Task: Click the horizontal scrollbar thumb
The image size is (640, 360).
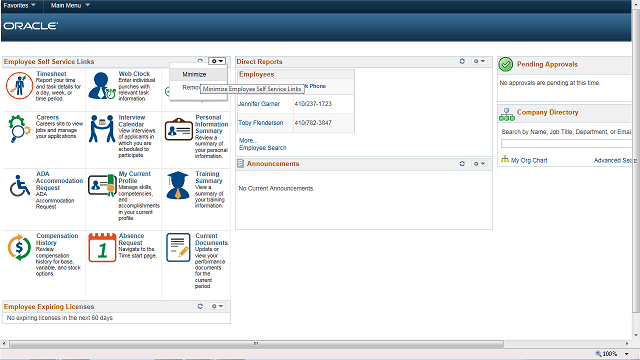Action: (256, 344)
